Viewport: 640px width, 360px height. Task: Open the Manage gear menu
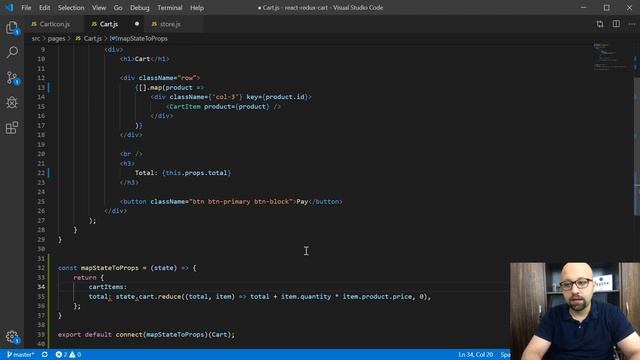click(x=12, y=337)
